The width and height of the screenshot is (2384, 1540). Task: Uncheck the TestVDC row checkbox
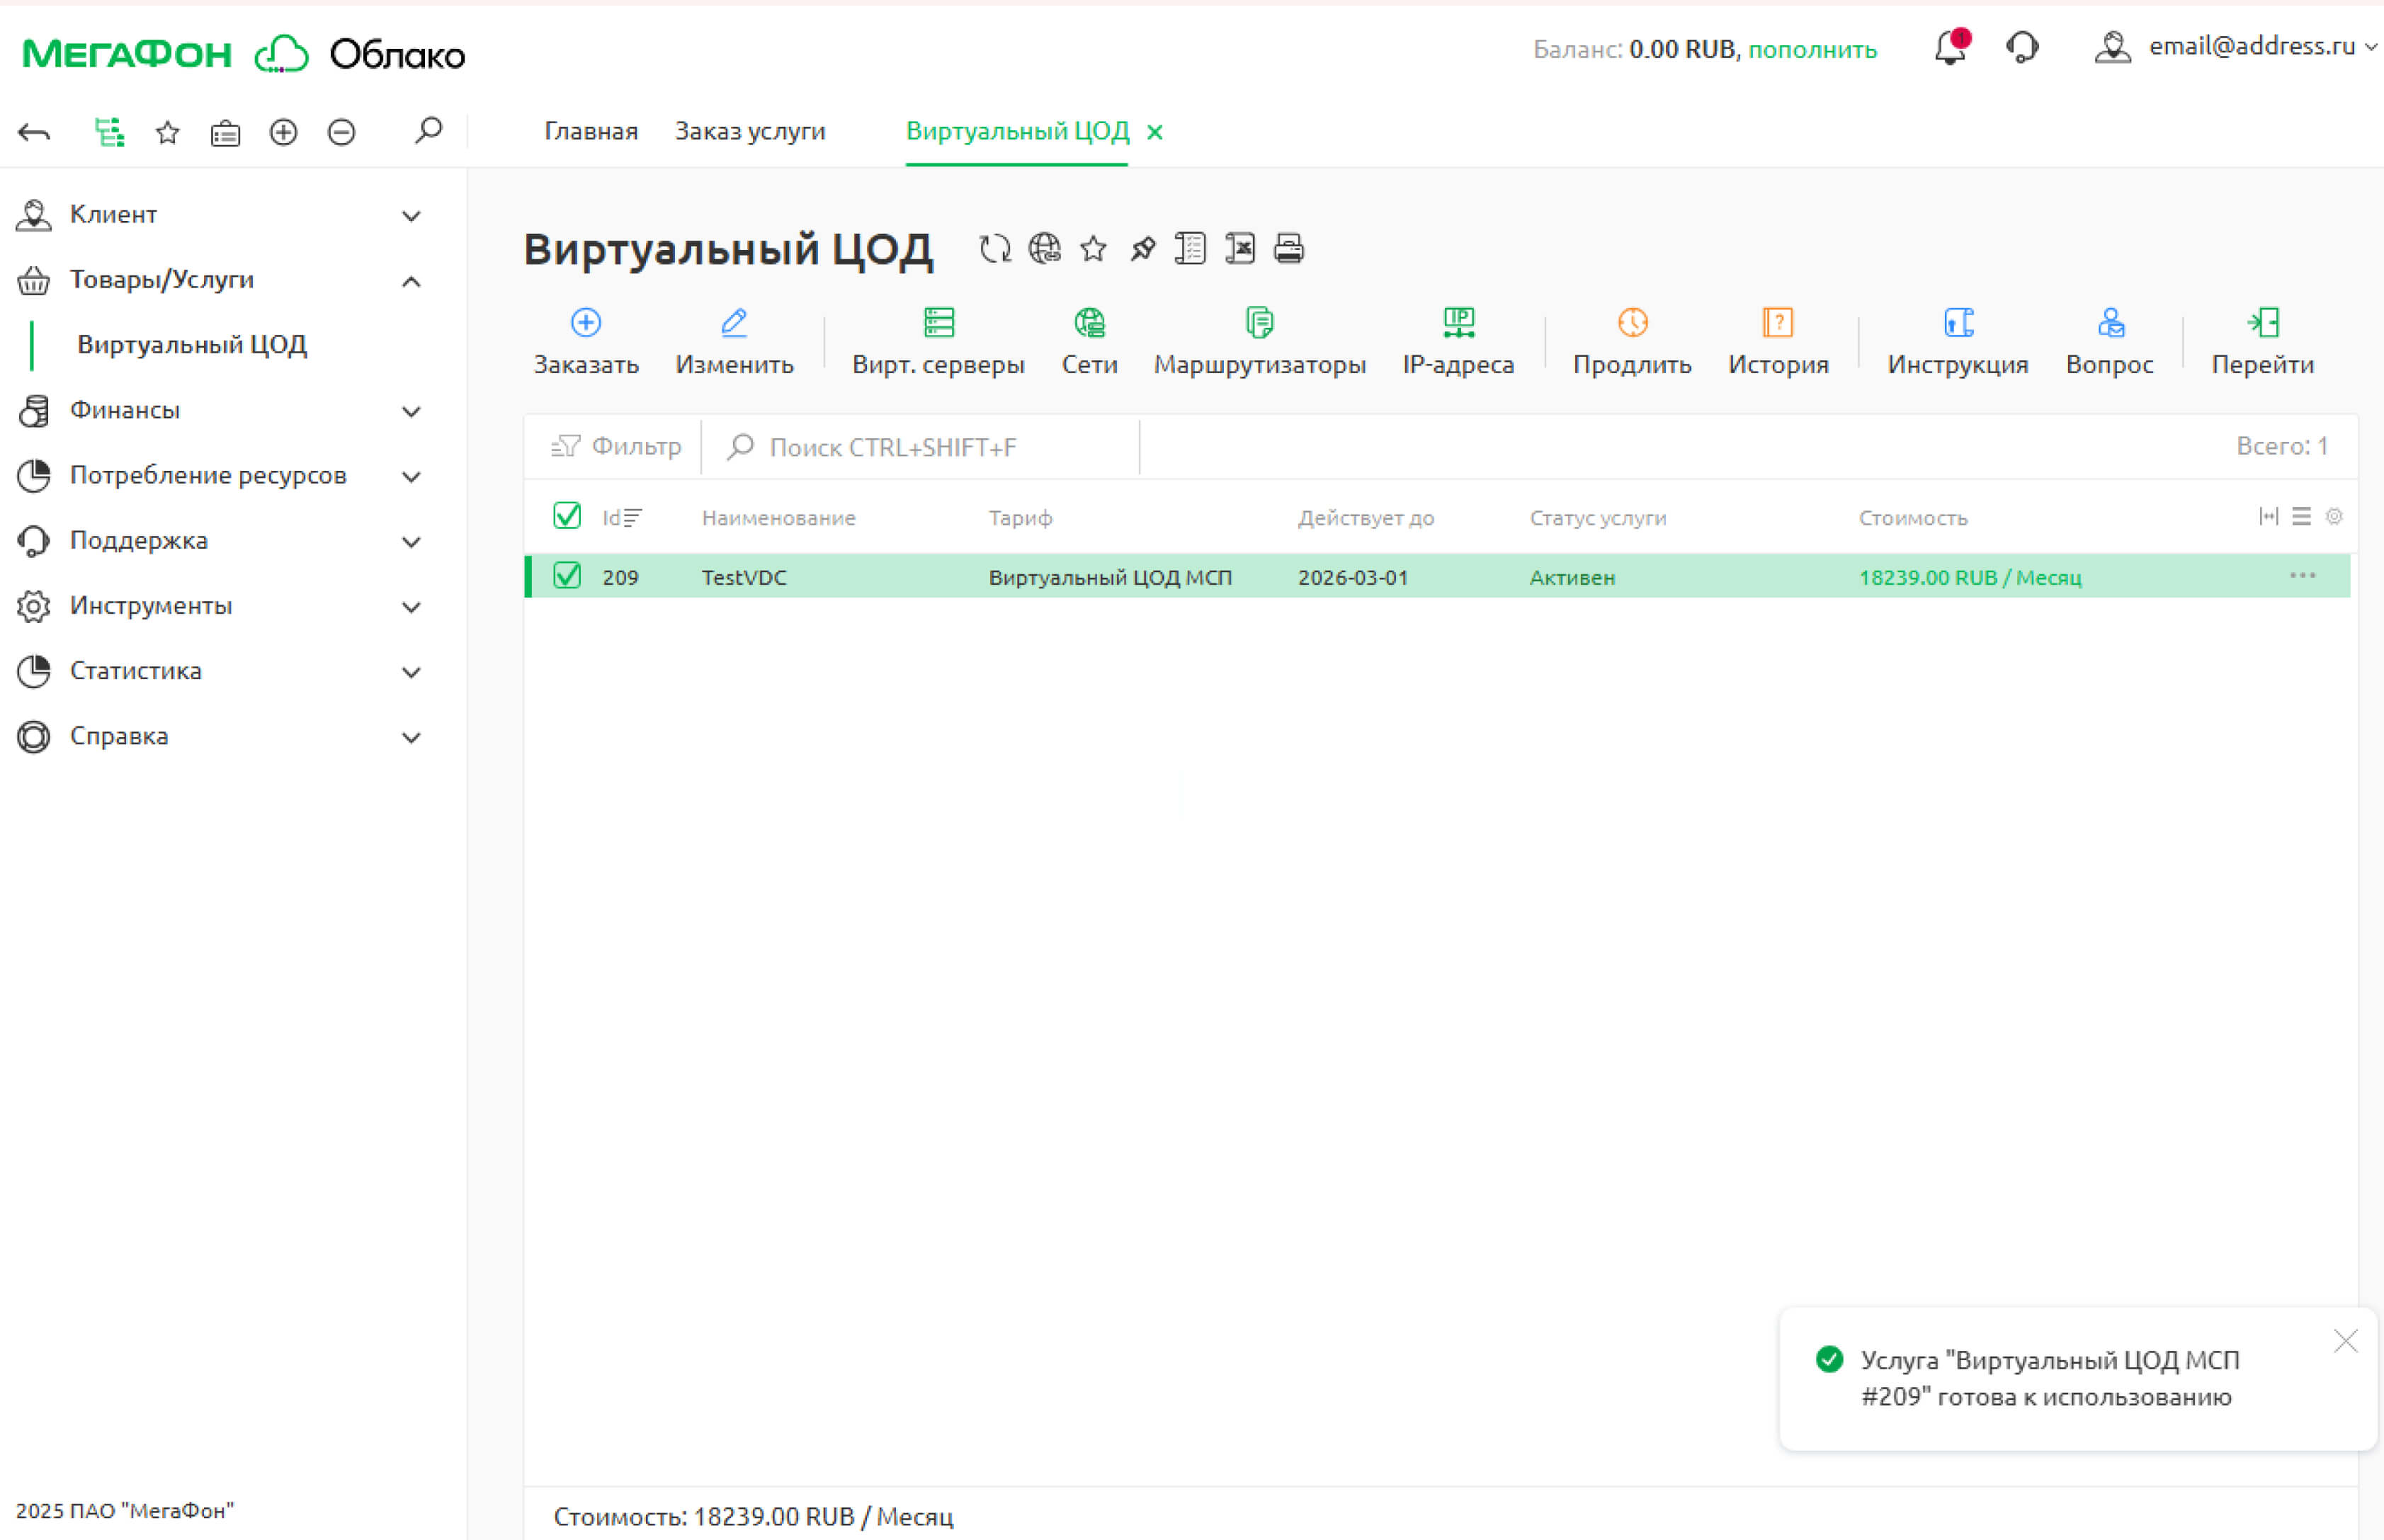pyautogui.click(x=567, y=576)
